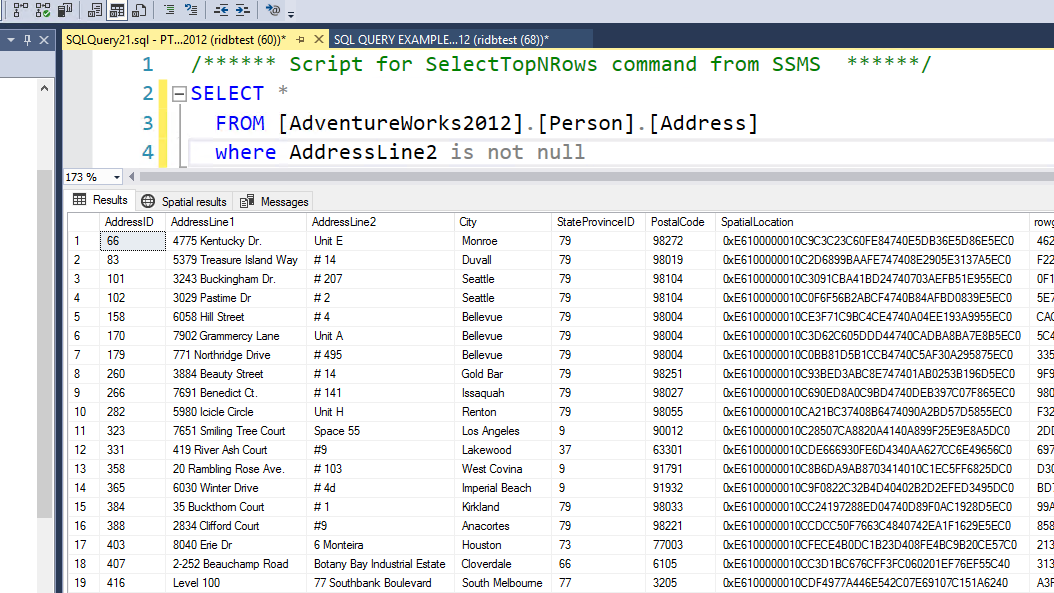1054x593 pixels.
Task: Activate the SQLQuery21.sql document tab
Action: [176, 40]
